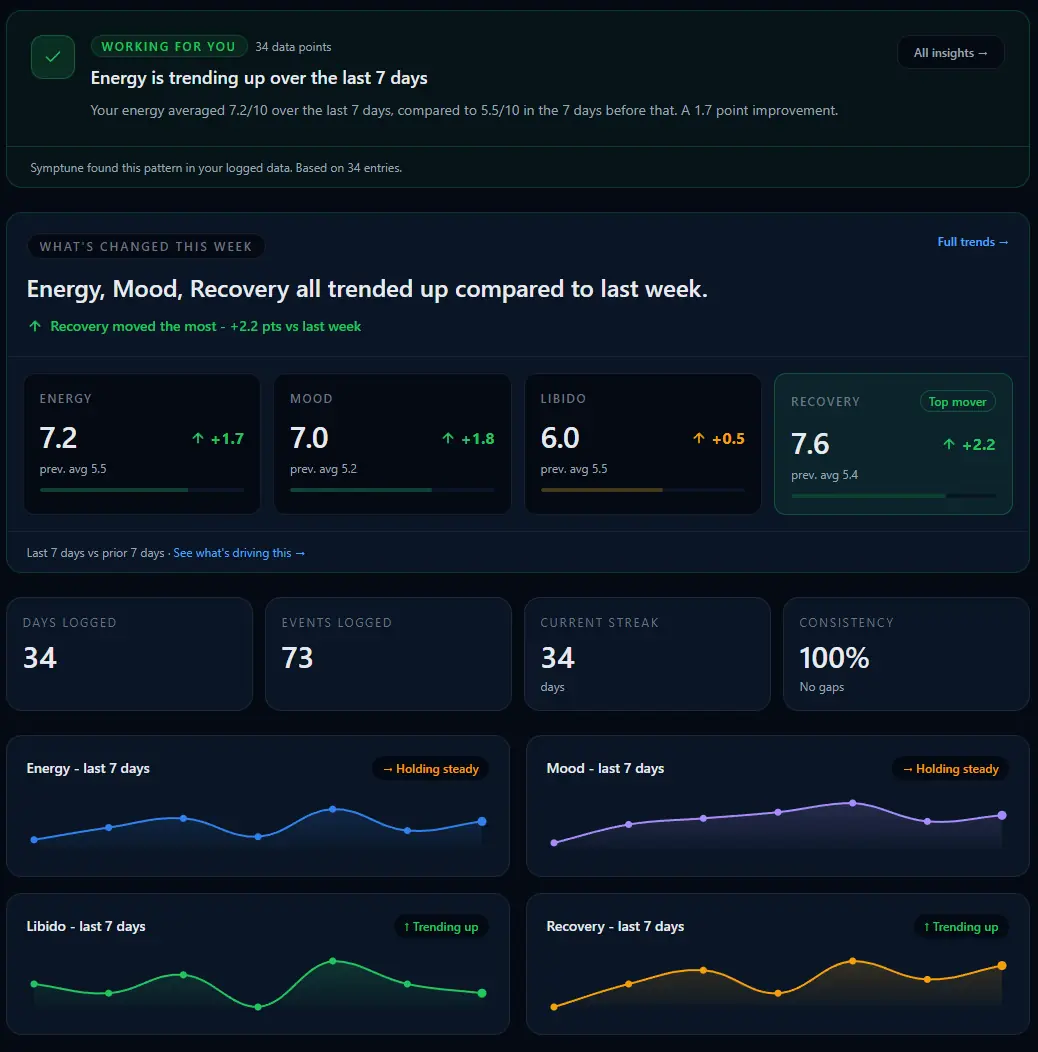Click Recovery moved the most summary text
Image resolution: width=1038 pixels, height=1052 pixels.
pyautogui.click(x=205, y=326)
